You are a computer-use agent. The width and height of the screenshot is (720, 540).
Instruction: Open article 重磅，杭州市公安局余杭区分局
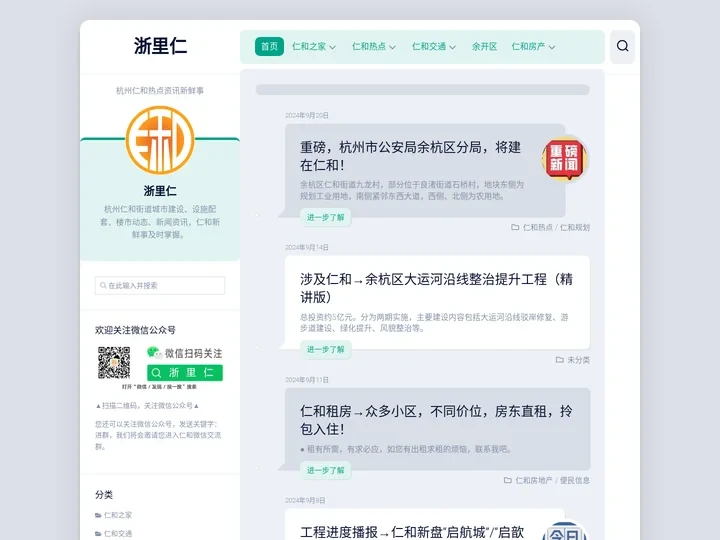coord(411,156)
